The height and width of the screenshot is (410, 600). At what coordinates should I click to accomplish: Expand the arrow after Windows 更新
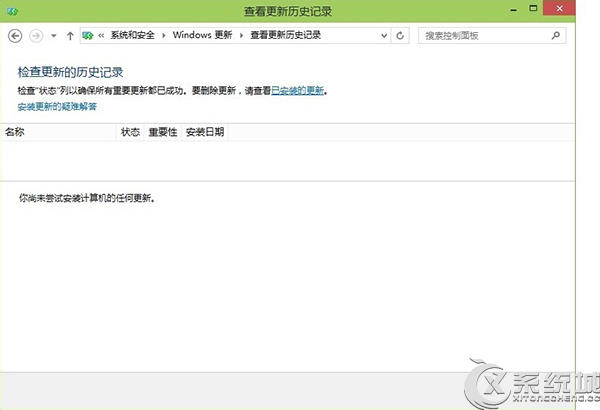coord(241,36)
